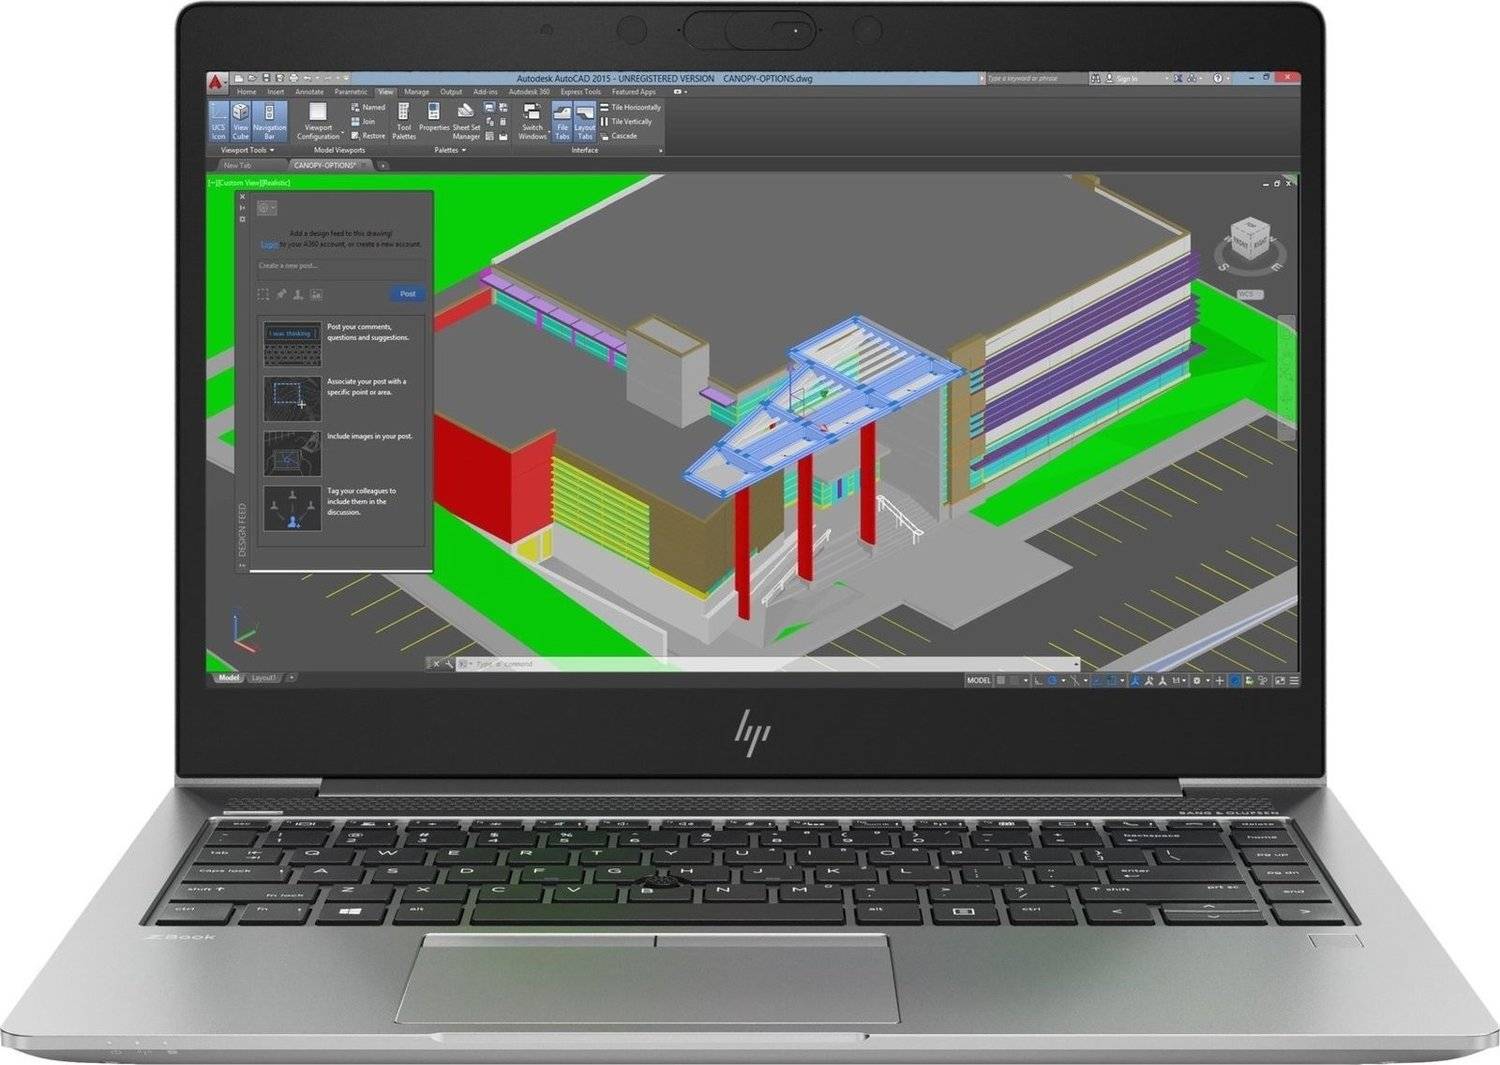Open Viewport Configuration dropdown
The height and width of the screenshot is (1065, 1500).
318,121
